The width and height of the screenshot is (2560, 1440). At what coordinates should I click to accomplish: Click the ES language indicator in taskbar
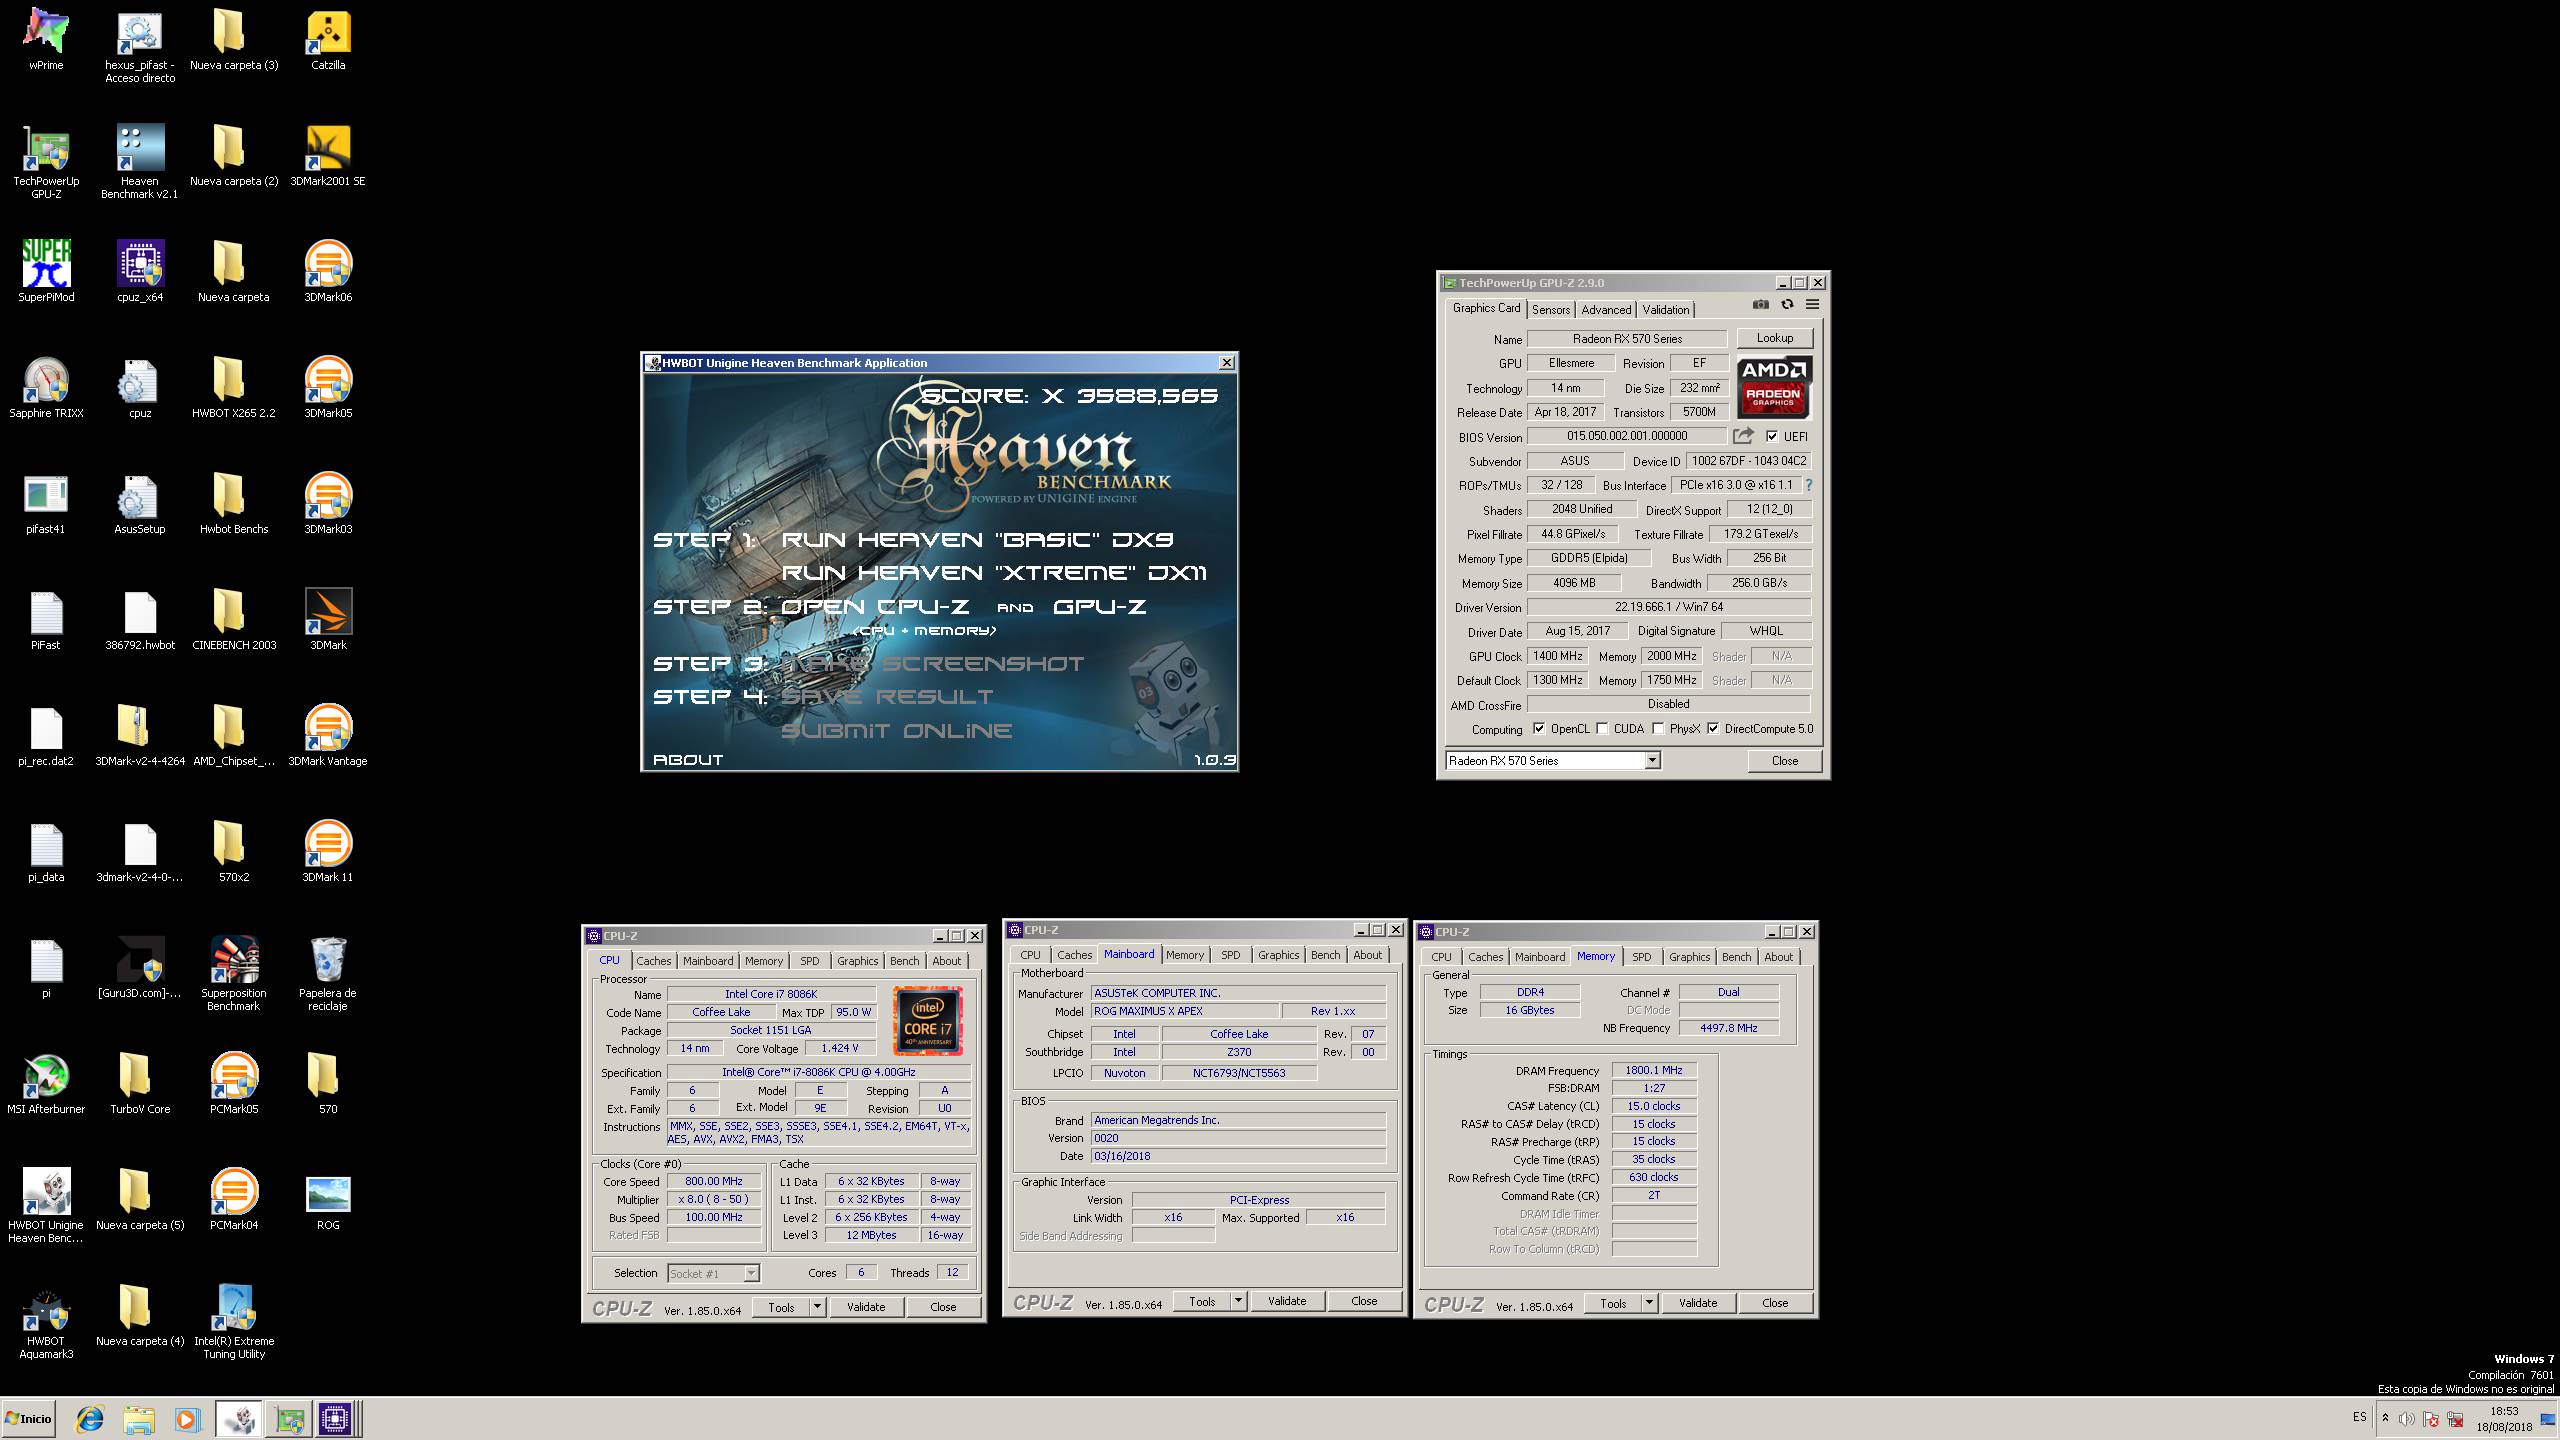[x=2359, y=1417]
